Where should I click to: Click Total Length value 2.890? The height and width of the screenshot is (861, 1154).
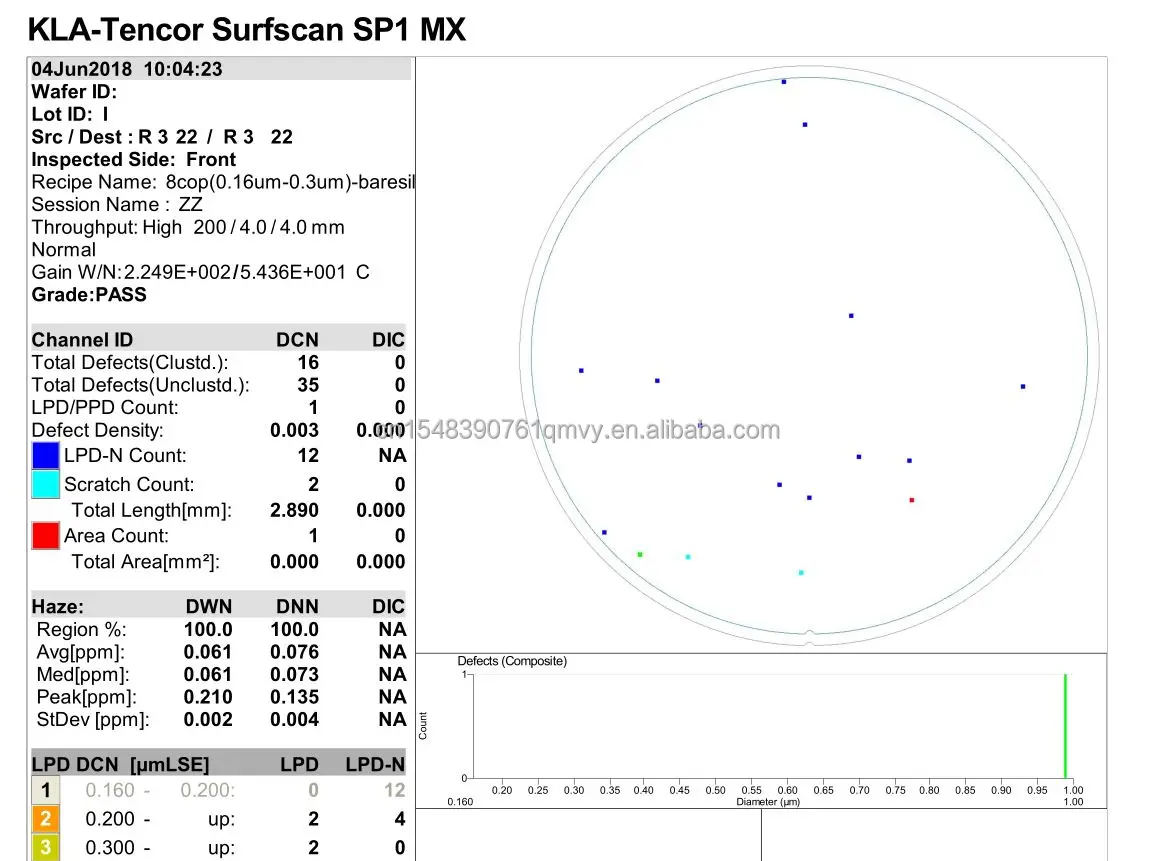[x=294, y=510]
